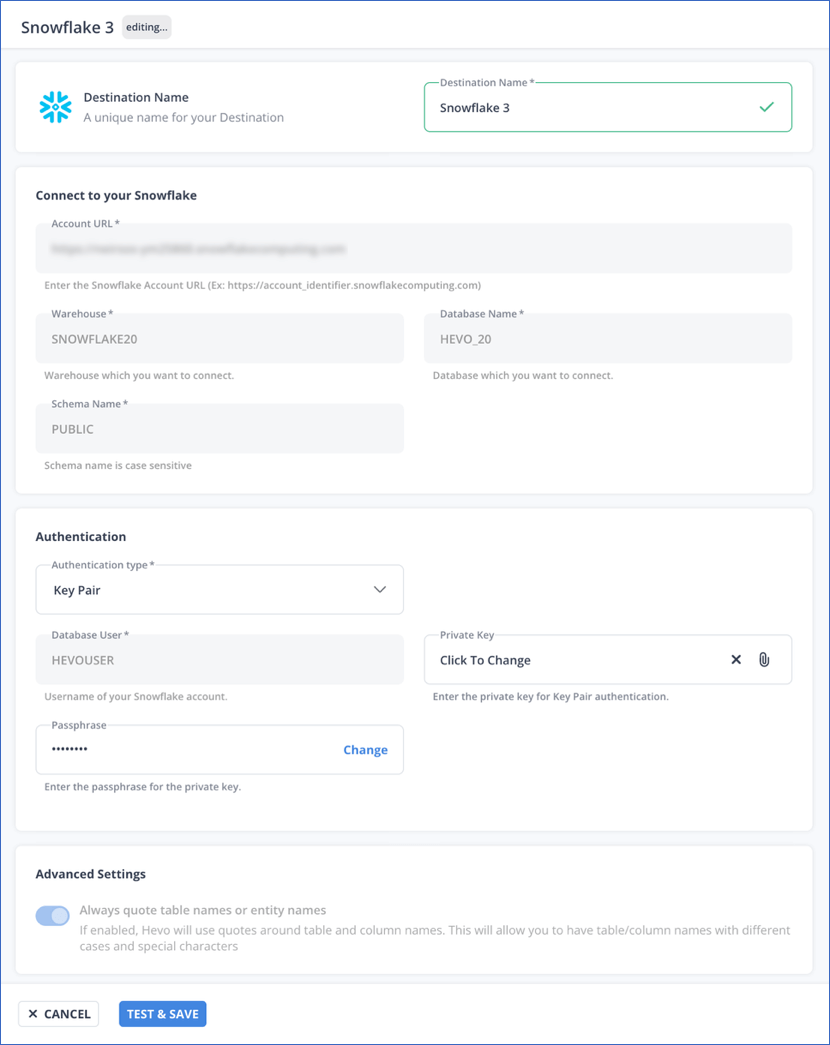Click the Advanced Settings heading

click(91, 874)
